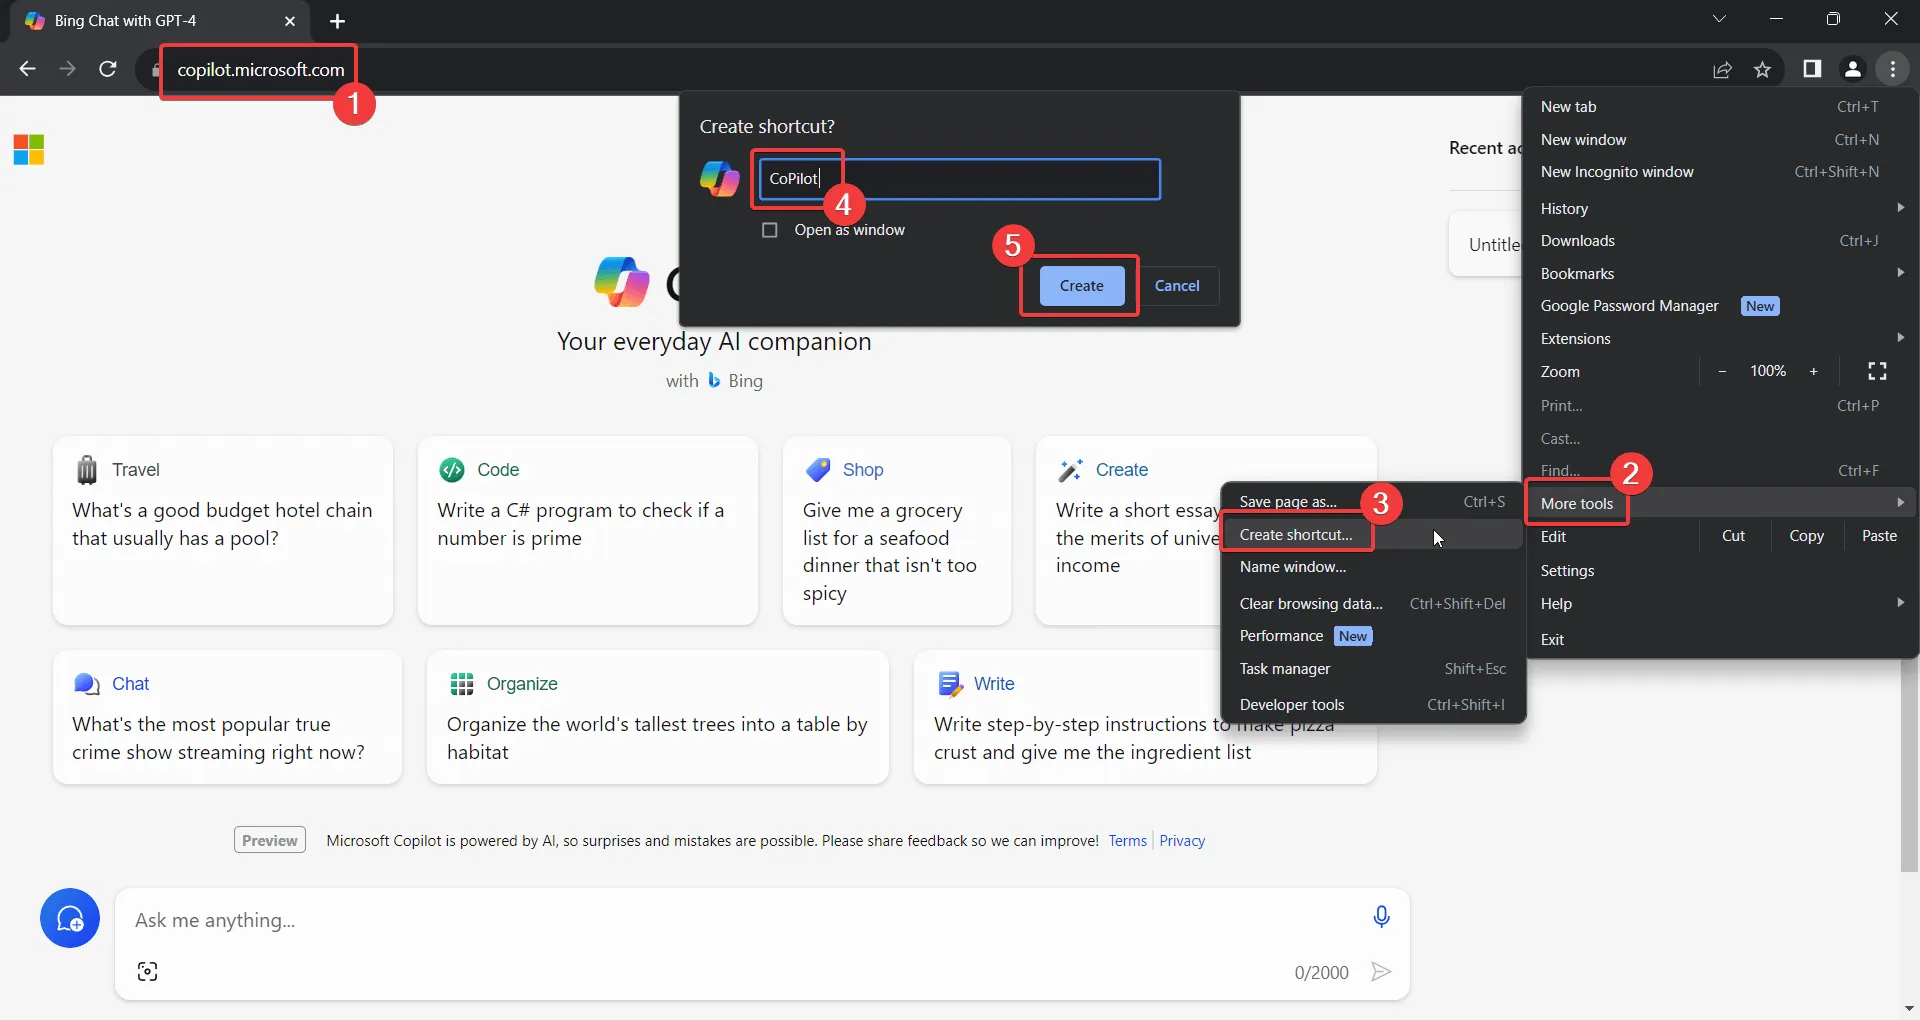The image size is (1920, 1020).
Task: Click the send arrow icon
Action: [1381, 972]
